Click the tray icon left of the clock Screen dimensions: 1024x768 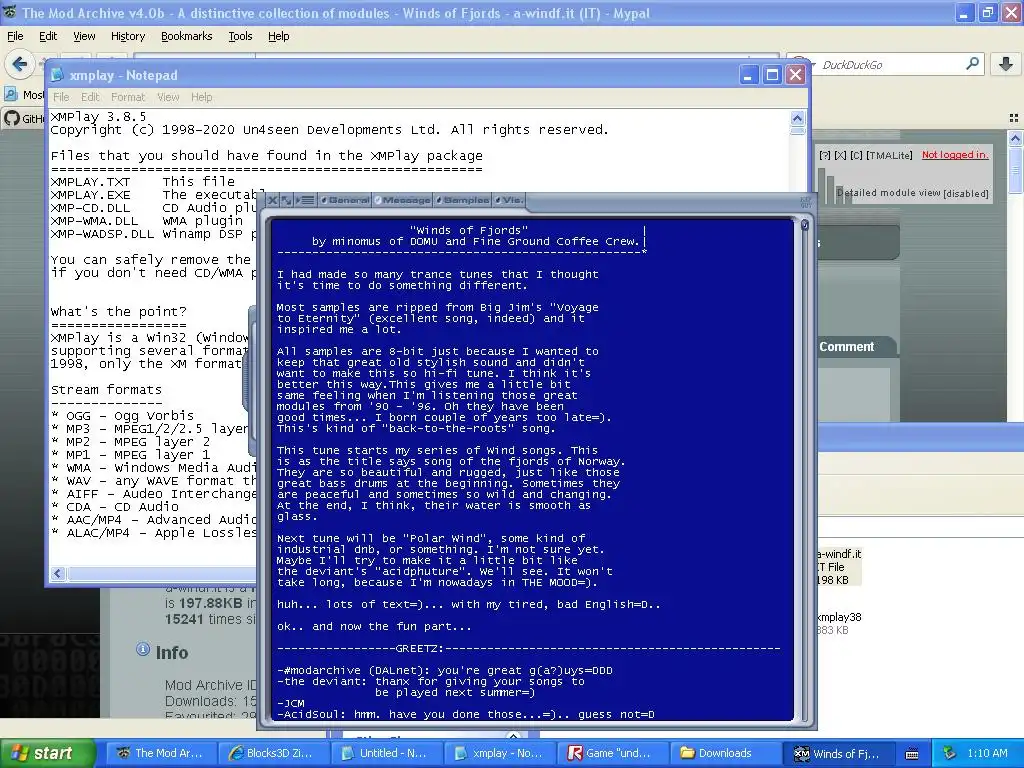pyautogui.click(x=950, y=753)
